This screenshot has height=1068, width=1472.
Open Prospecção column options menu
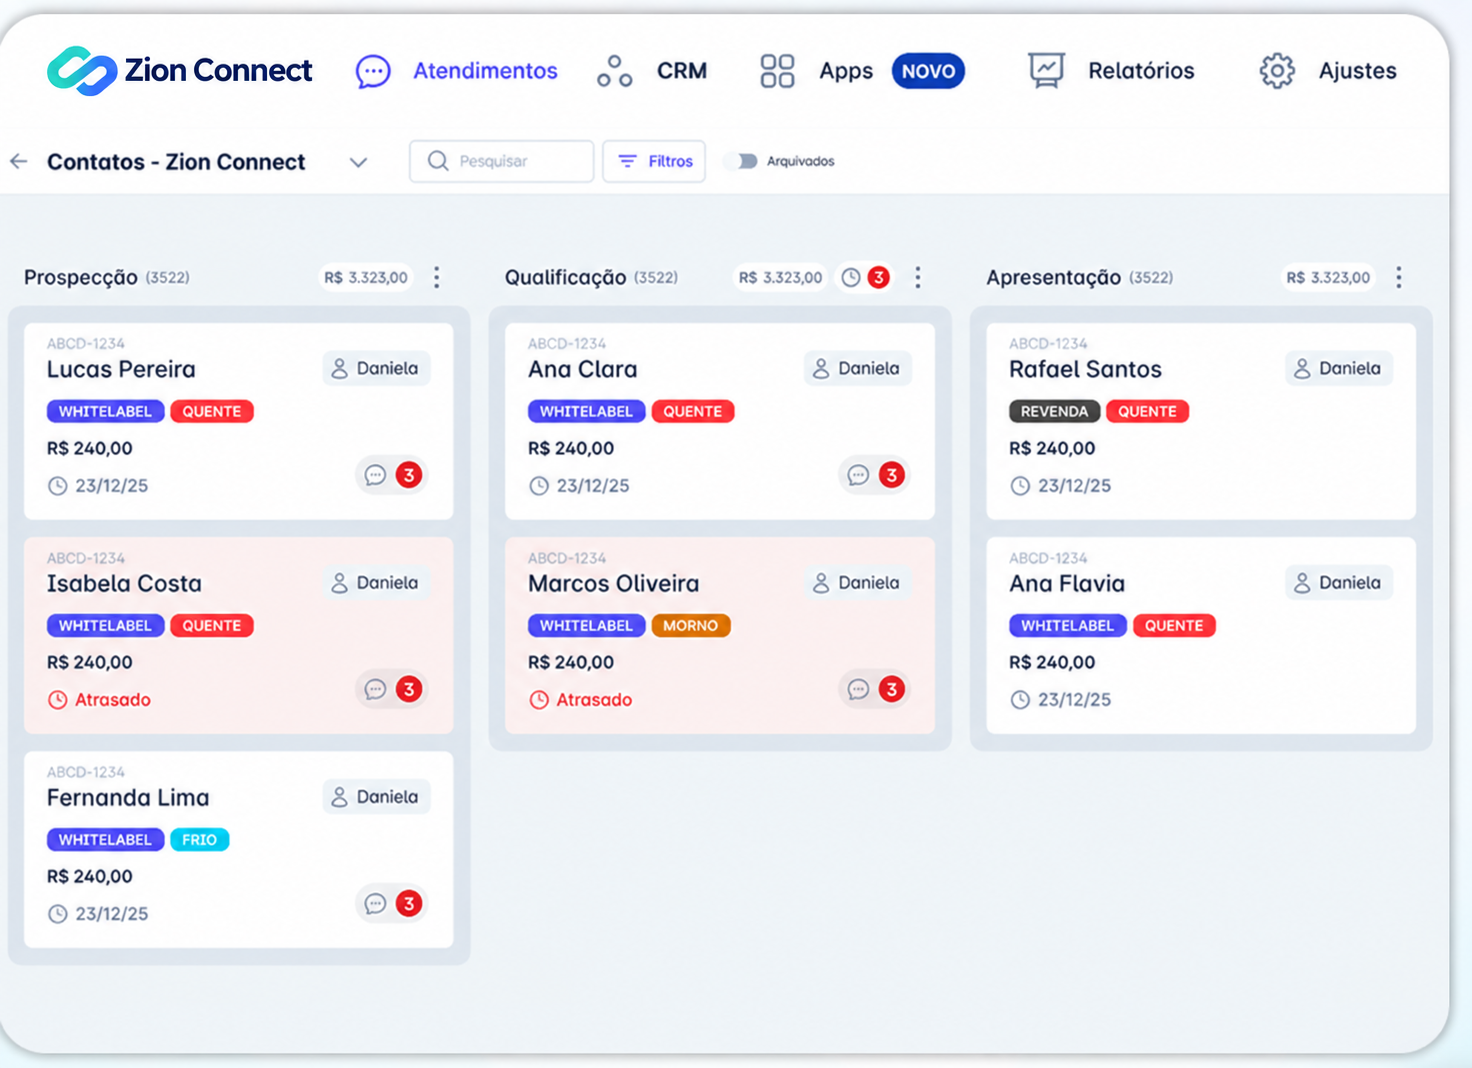[x=437, y=277]
